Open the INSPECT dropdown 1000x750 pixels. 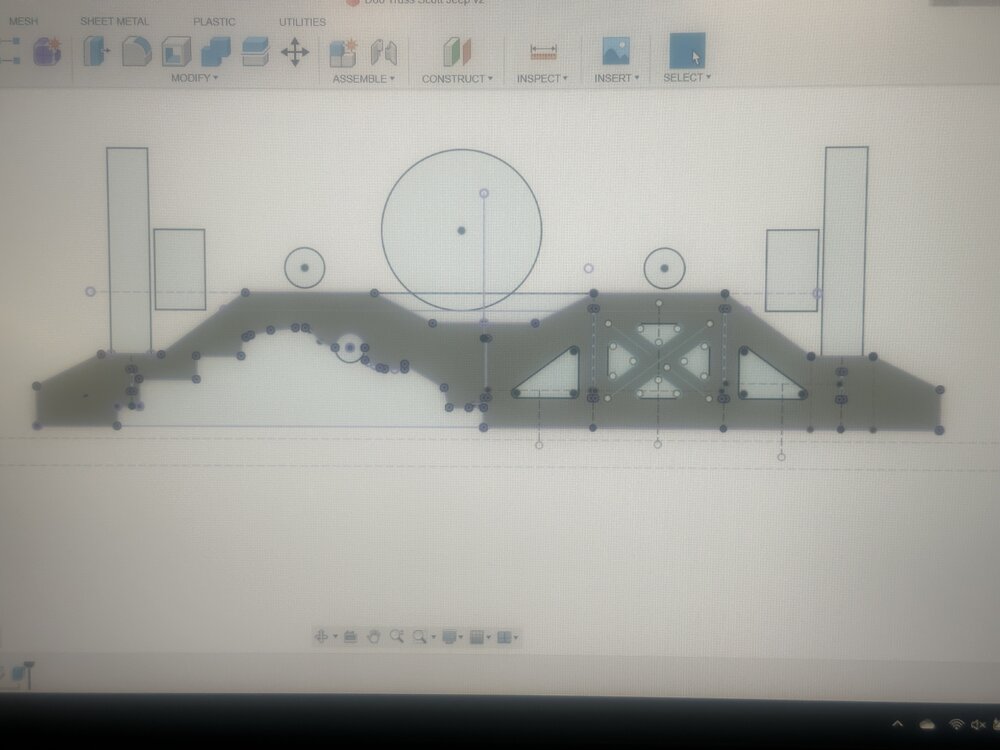(541, 78)
